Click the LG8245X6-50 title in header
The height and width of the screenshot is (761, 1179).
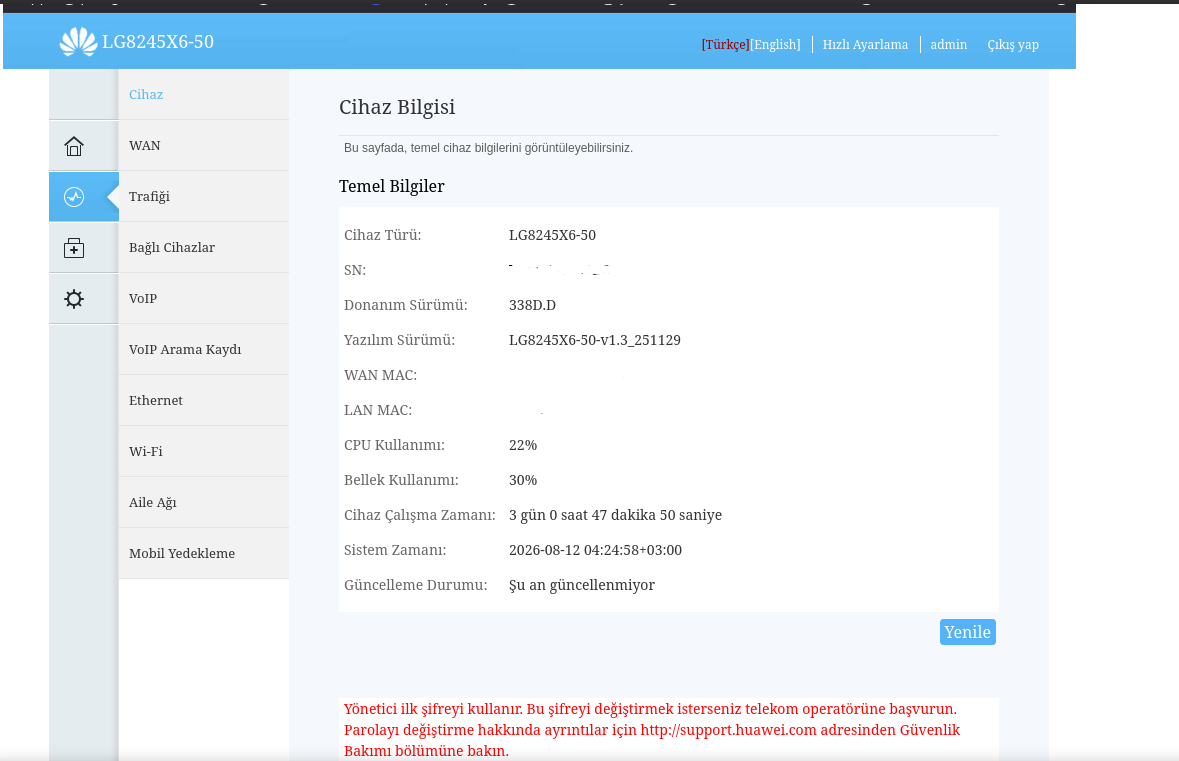(x=158, y=42)
